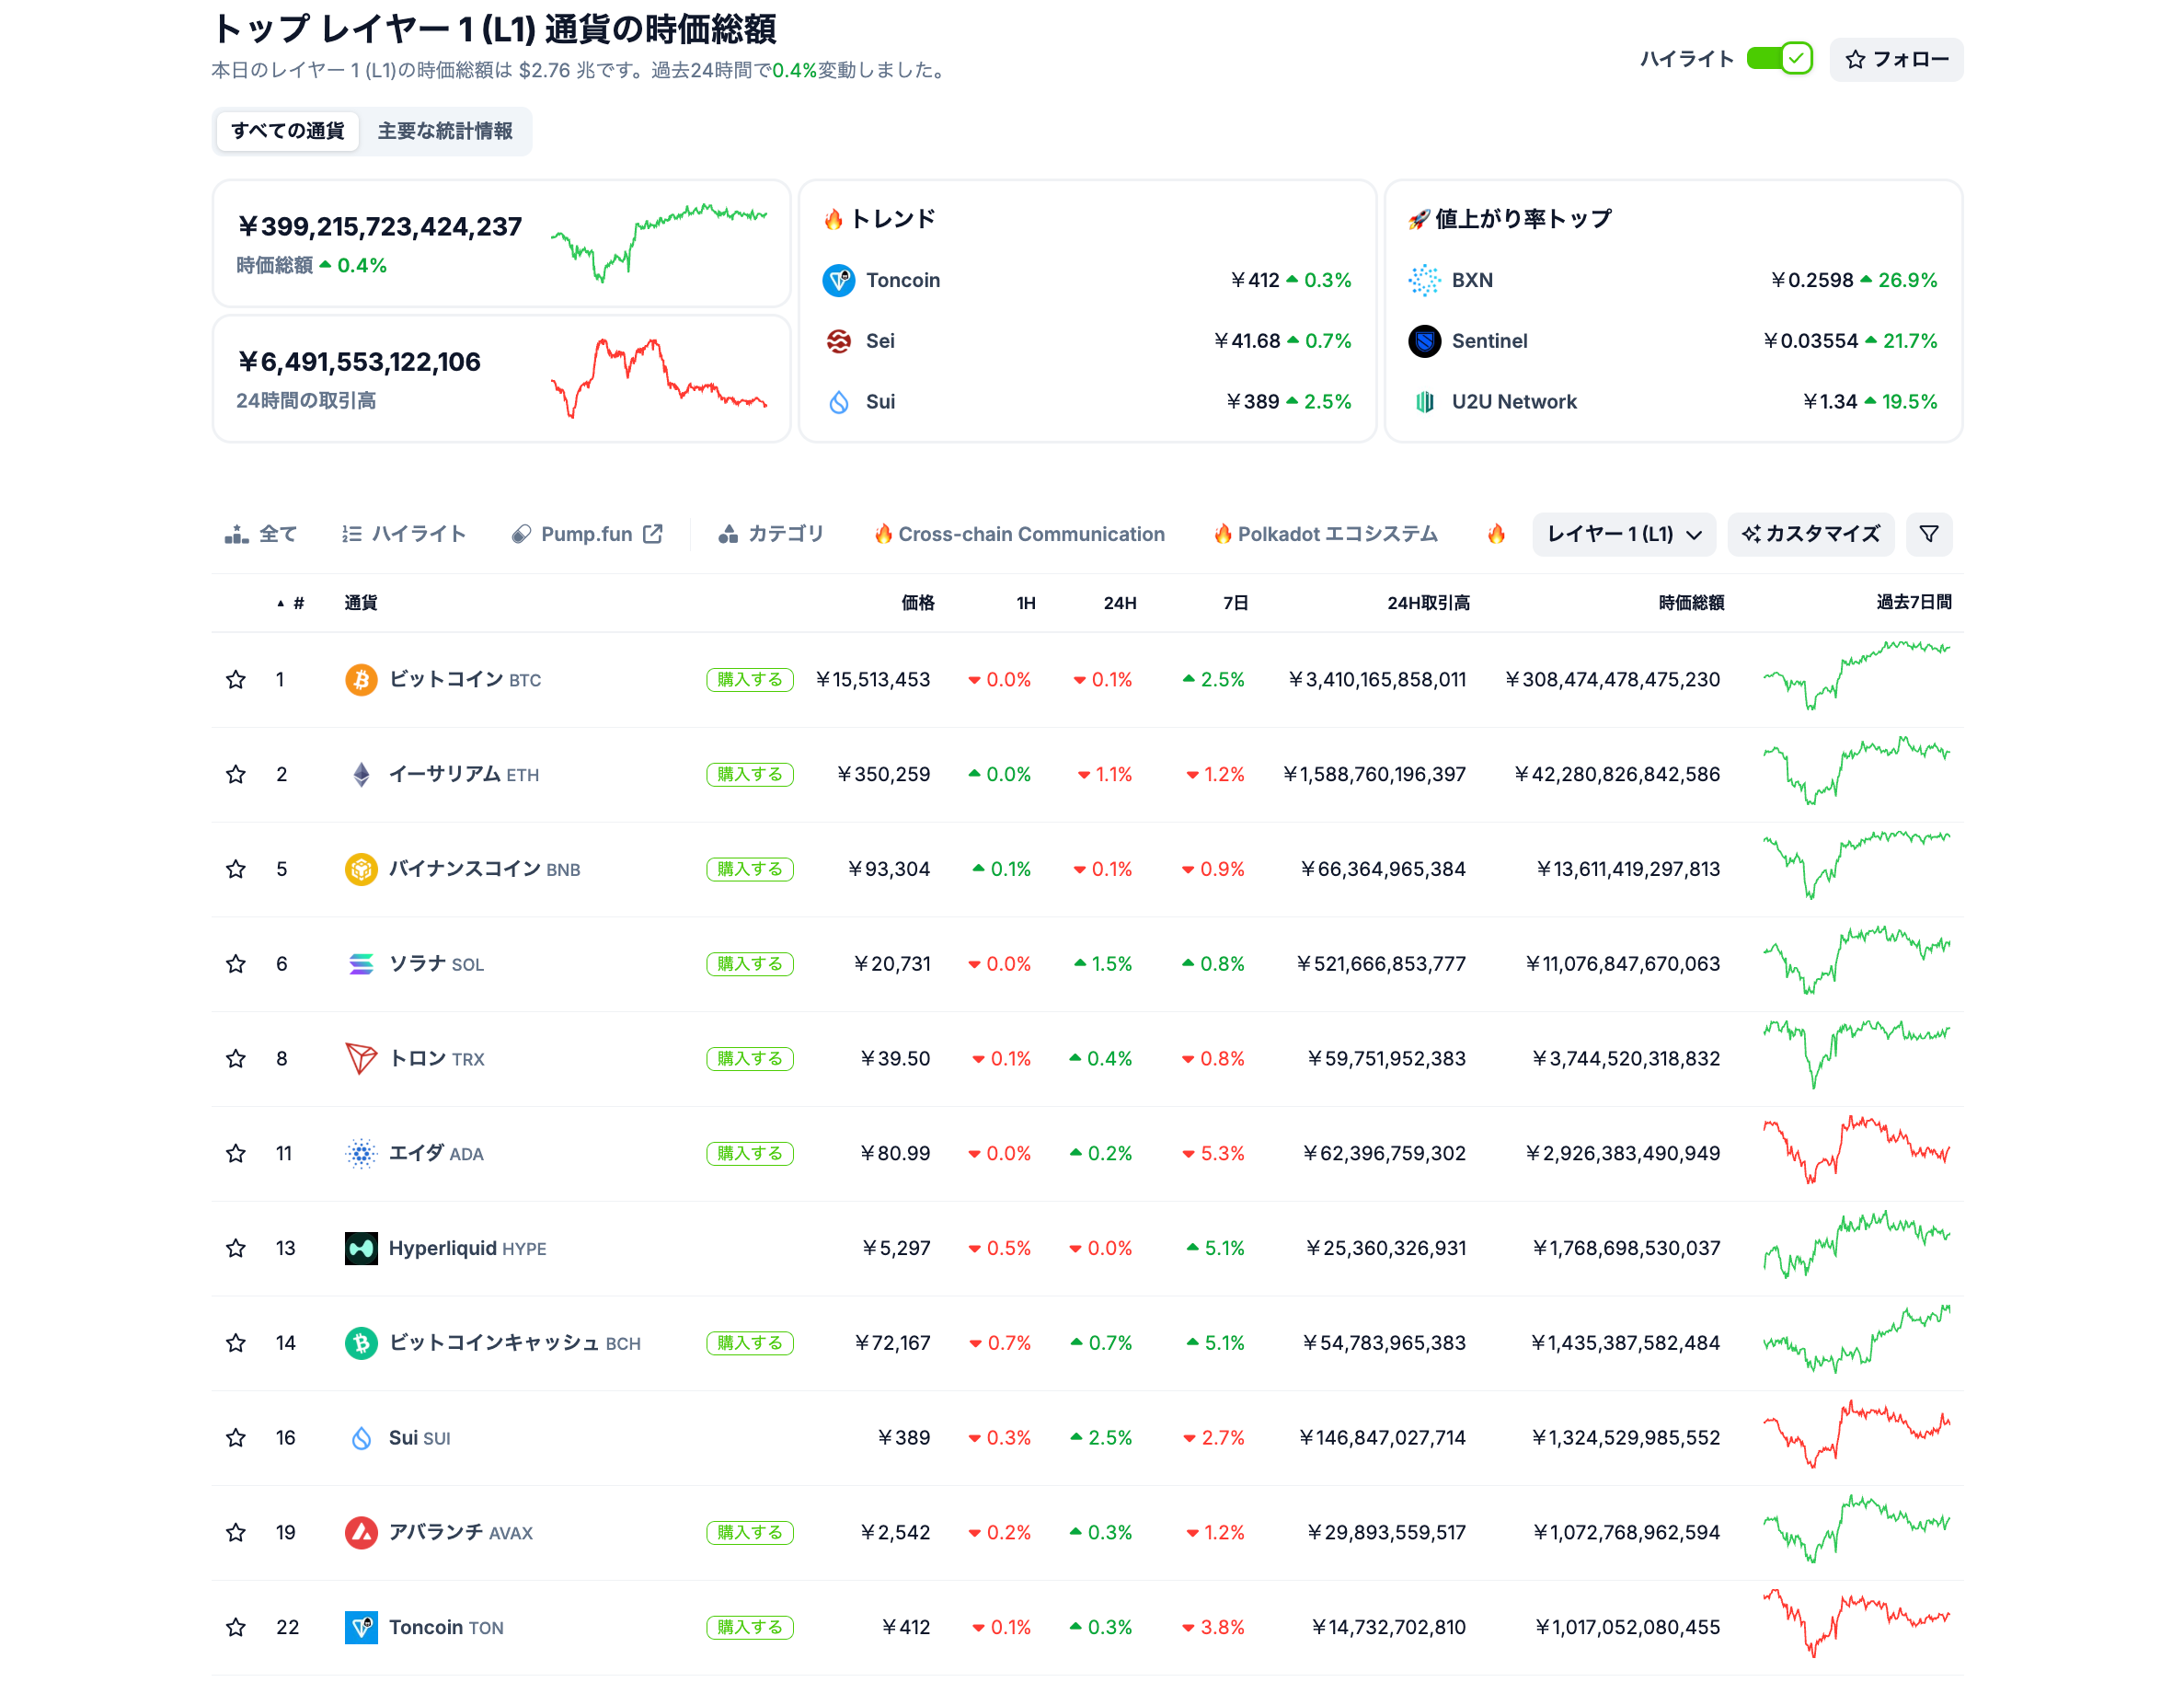Open the カテゴリ tab
This screenshot has width=2184, height=1682.
pos(771,535)
